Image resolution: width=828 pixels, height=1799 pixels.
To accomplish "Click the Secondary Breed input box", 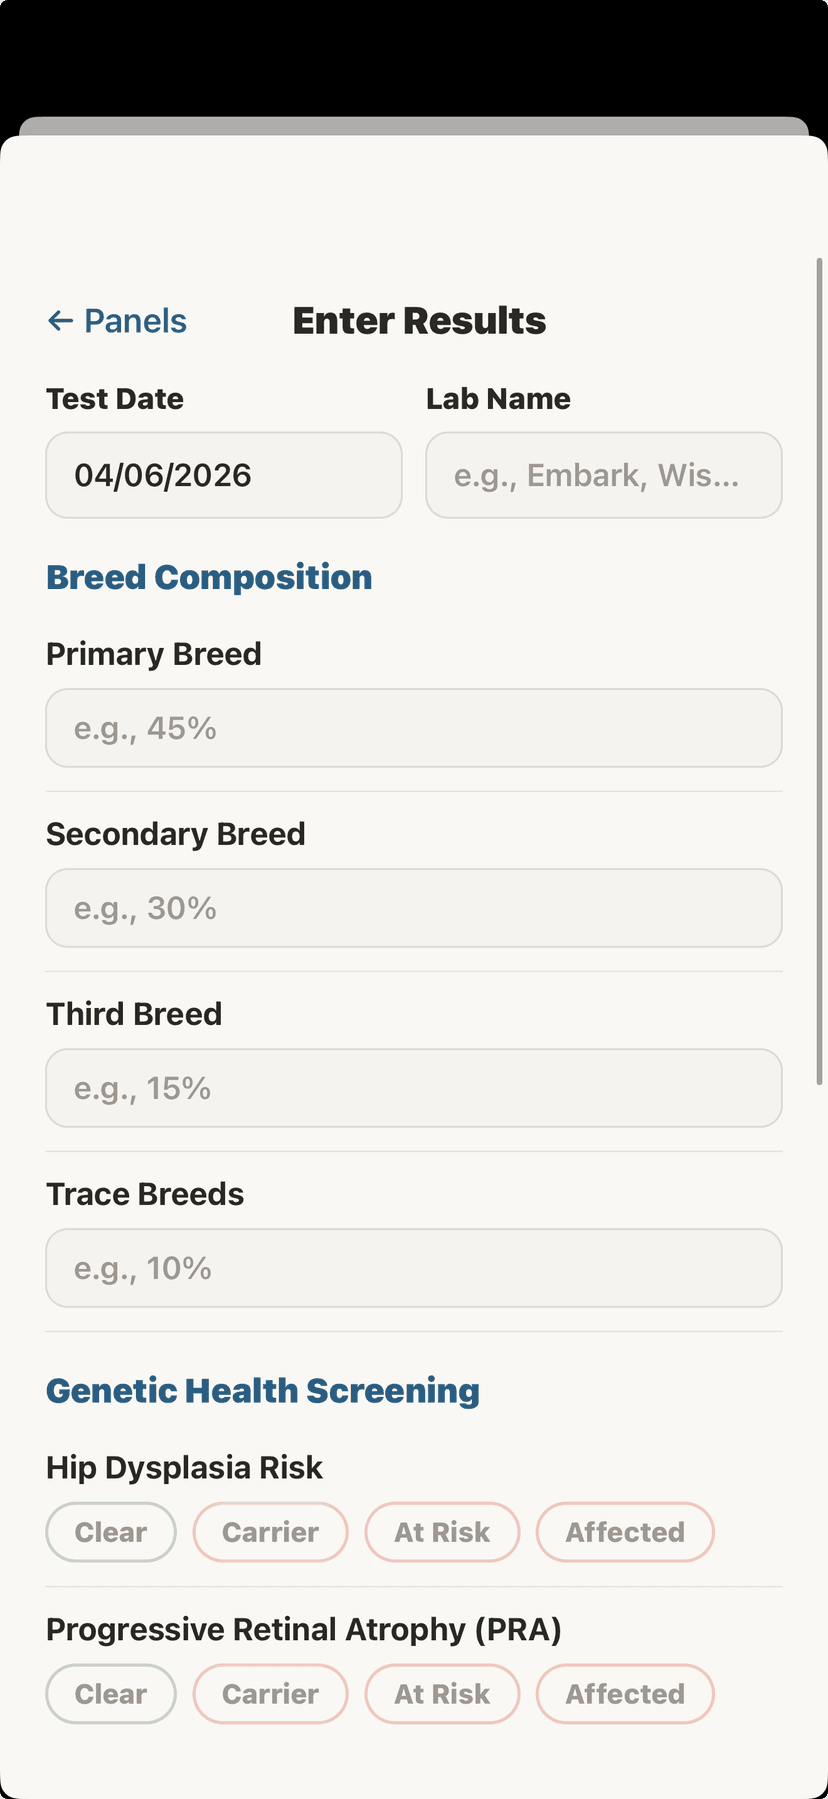I will [x=413, y=908].
